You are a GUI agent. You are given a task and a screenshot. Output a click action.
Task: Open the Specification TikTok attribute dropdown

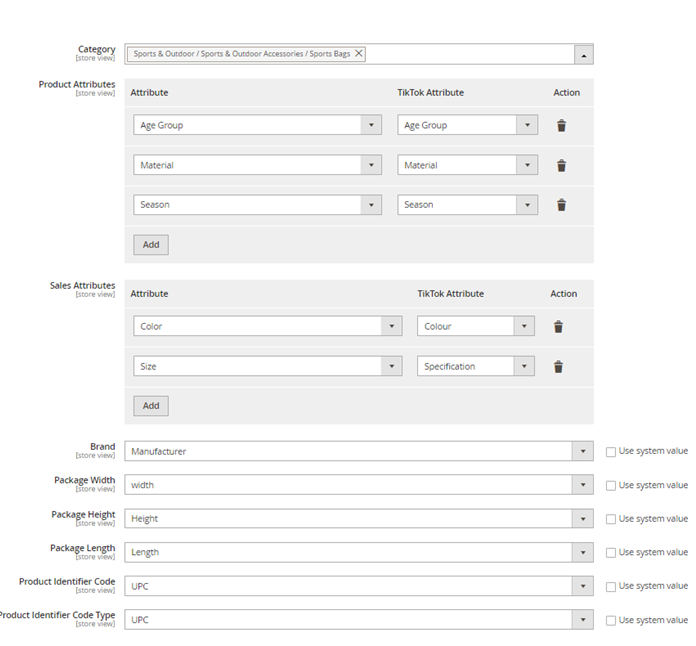pyautogui.click(x=475, y=367)
